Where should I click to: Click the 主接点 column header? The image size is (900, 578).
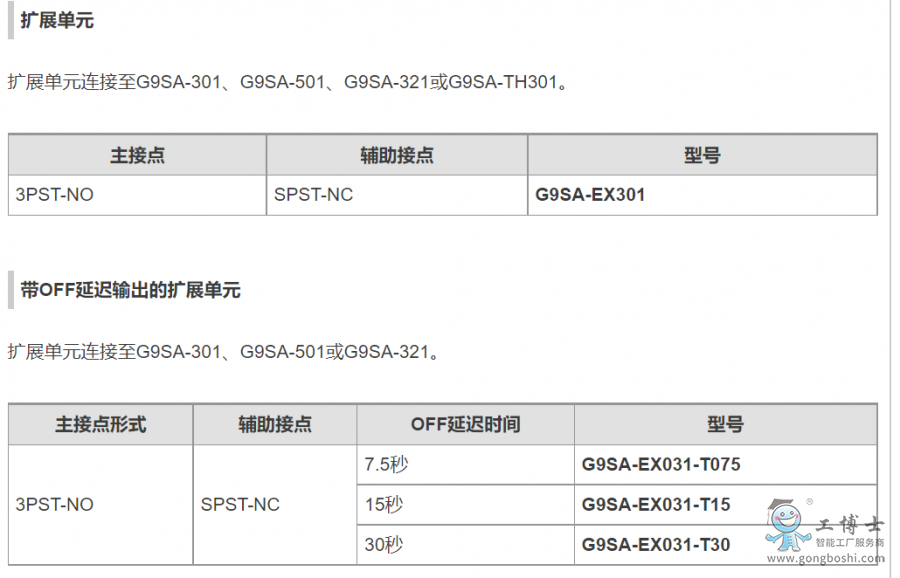(x=137, y=155)
